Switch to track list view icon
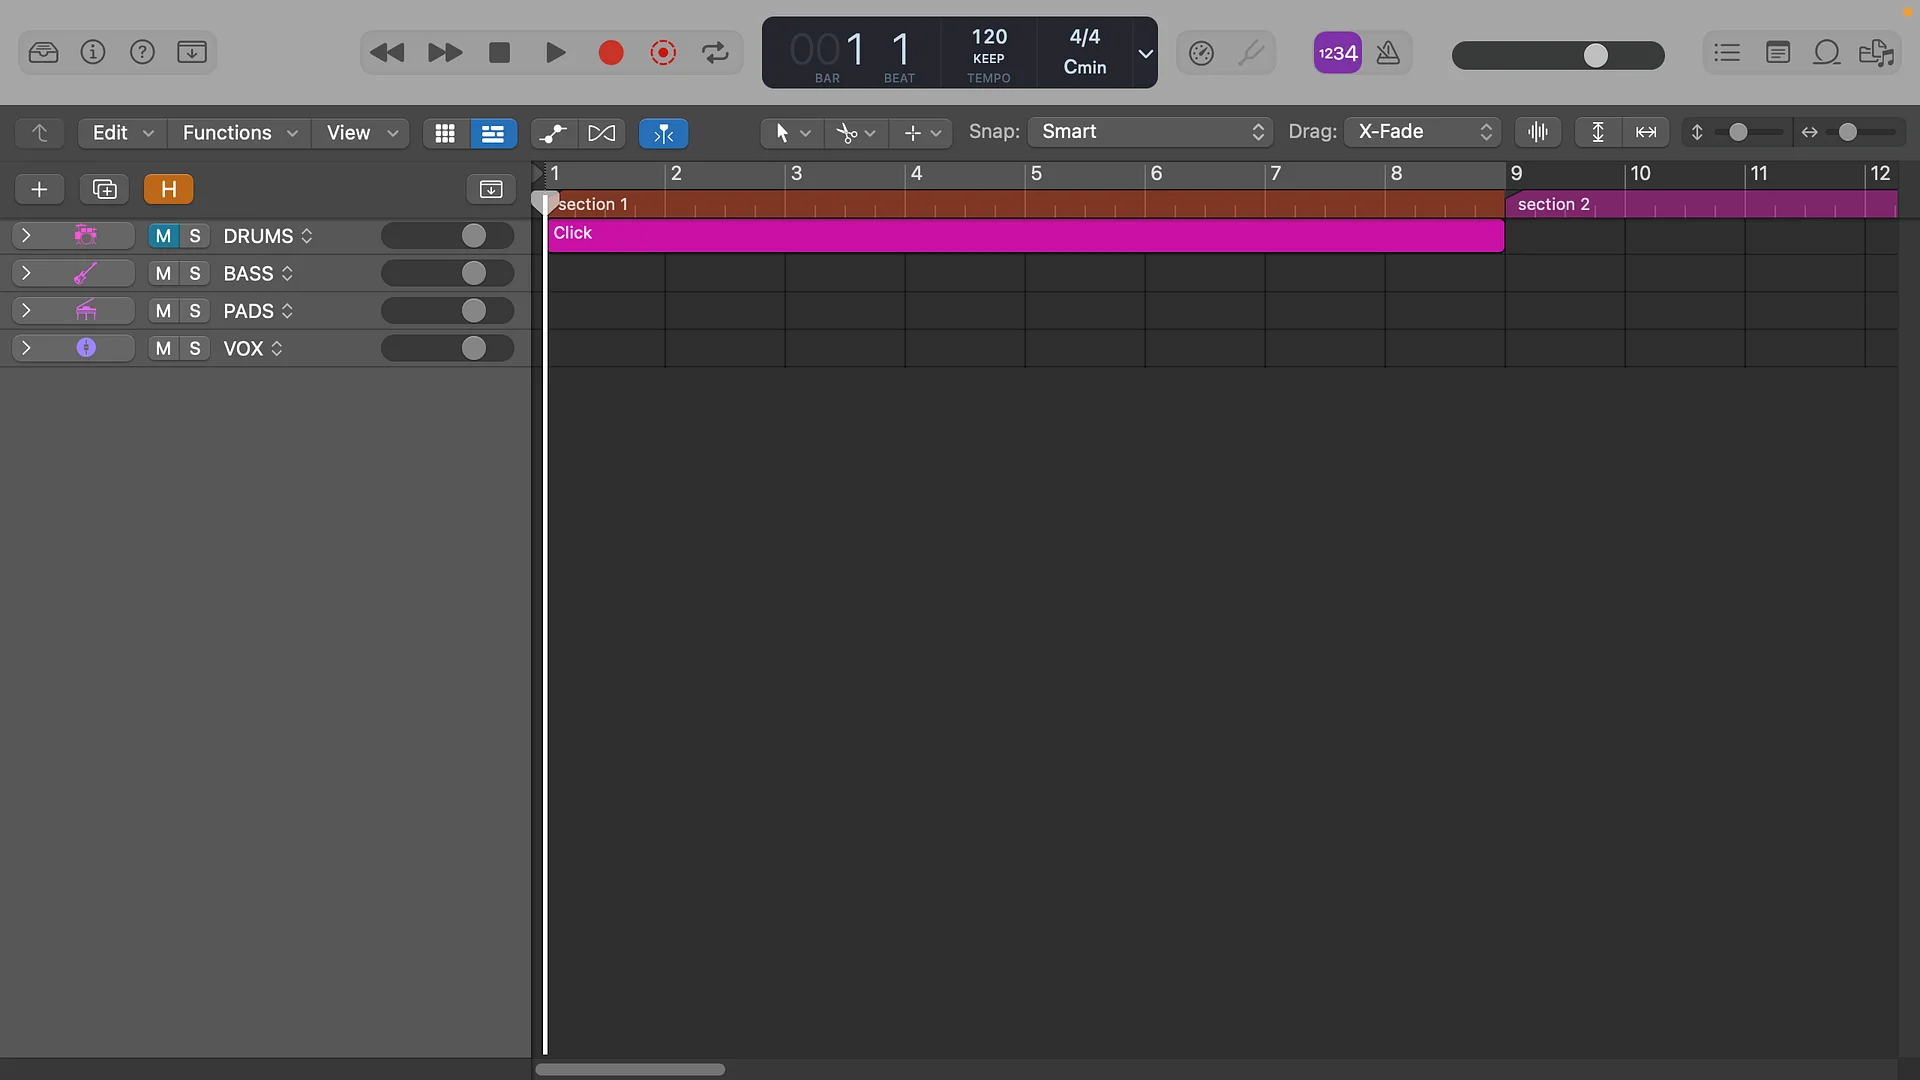This screenshot has height=1080, width=1920. (493, 133)
